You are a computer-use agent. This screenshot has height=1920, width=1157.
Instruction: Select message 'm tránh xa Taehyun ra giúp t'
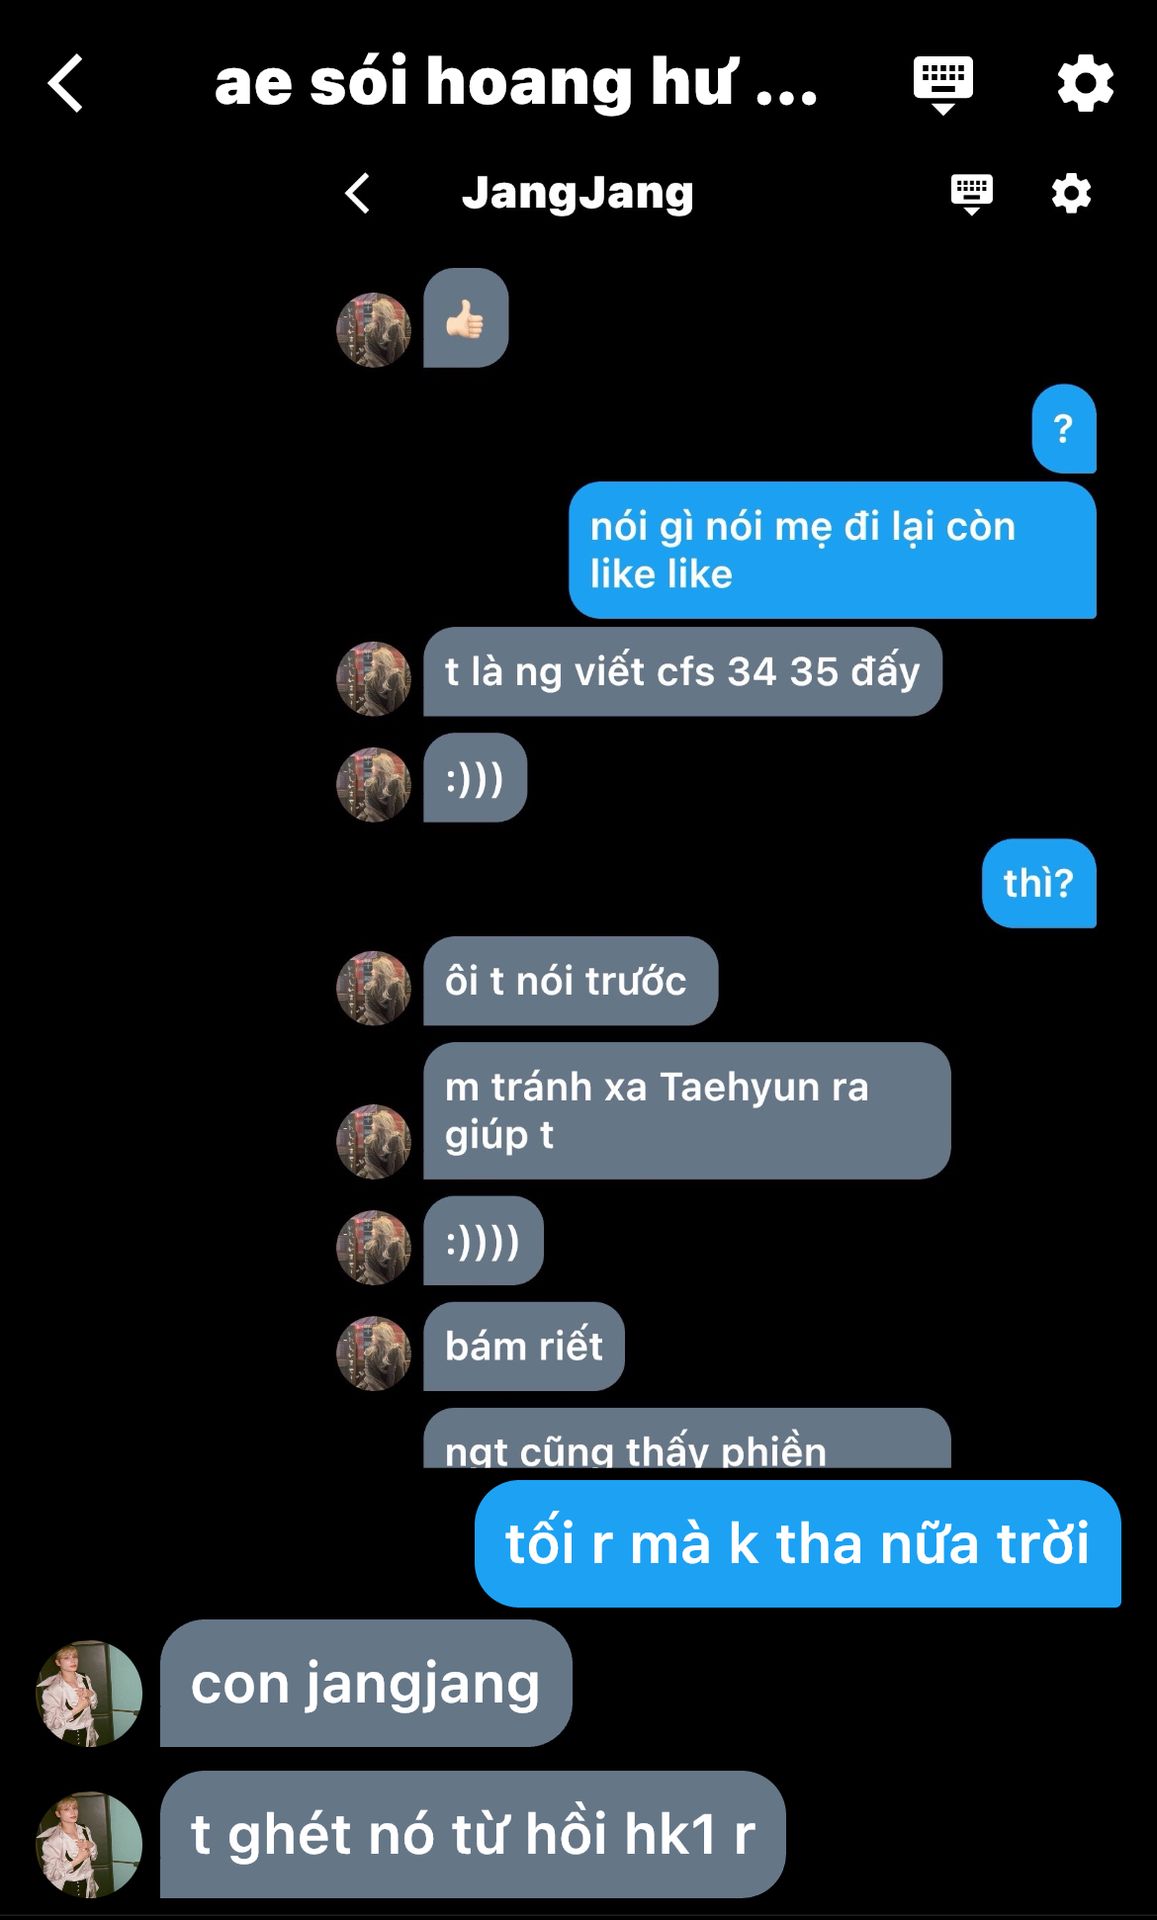click(x=687, y=1110)
